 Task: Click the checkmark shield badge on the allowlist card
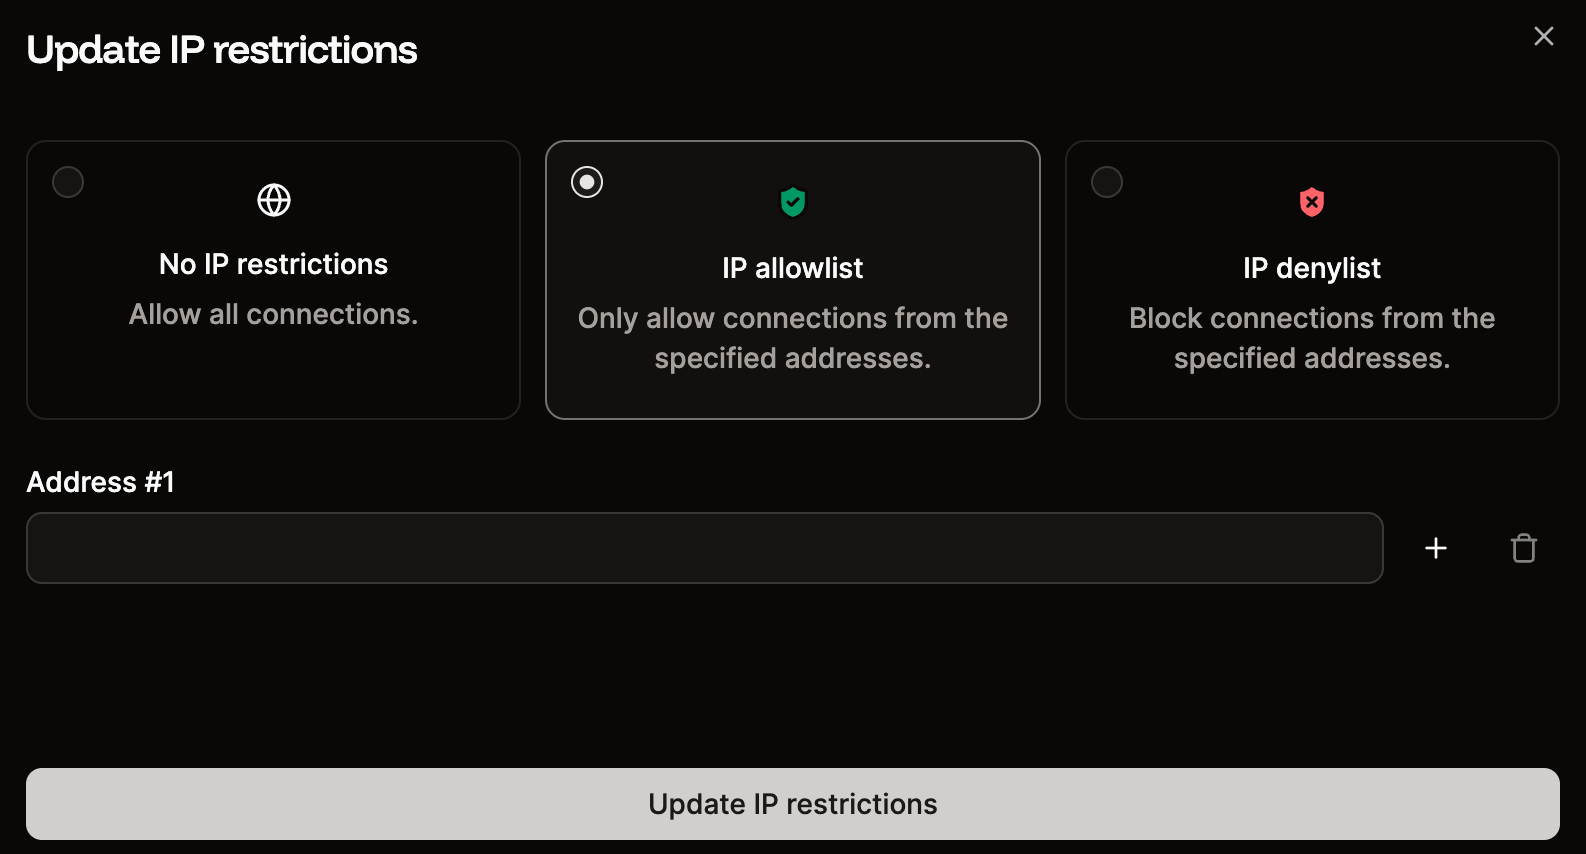tap(792, 201)
